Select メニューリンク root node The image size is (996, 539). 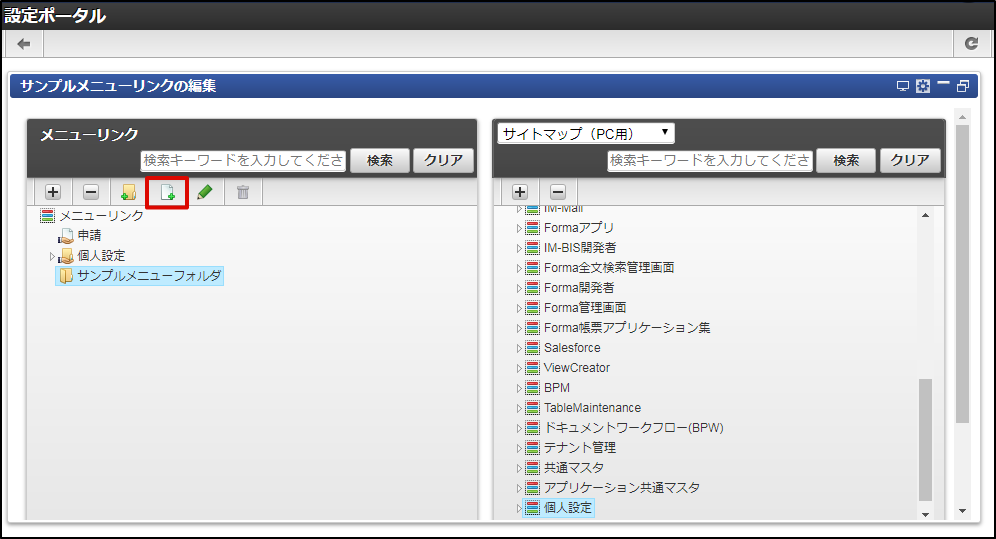102,216
